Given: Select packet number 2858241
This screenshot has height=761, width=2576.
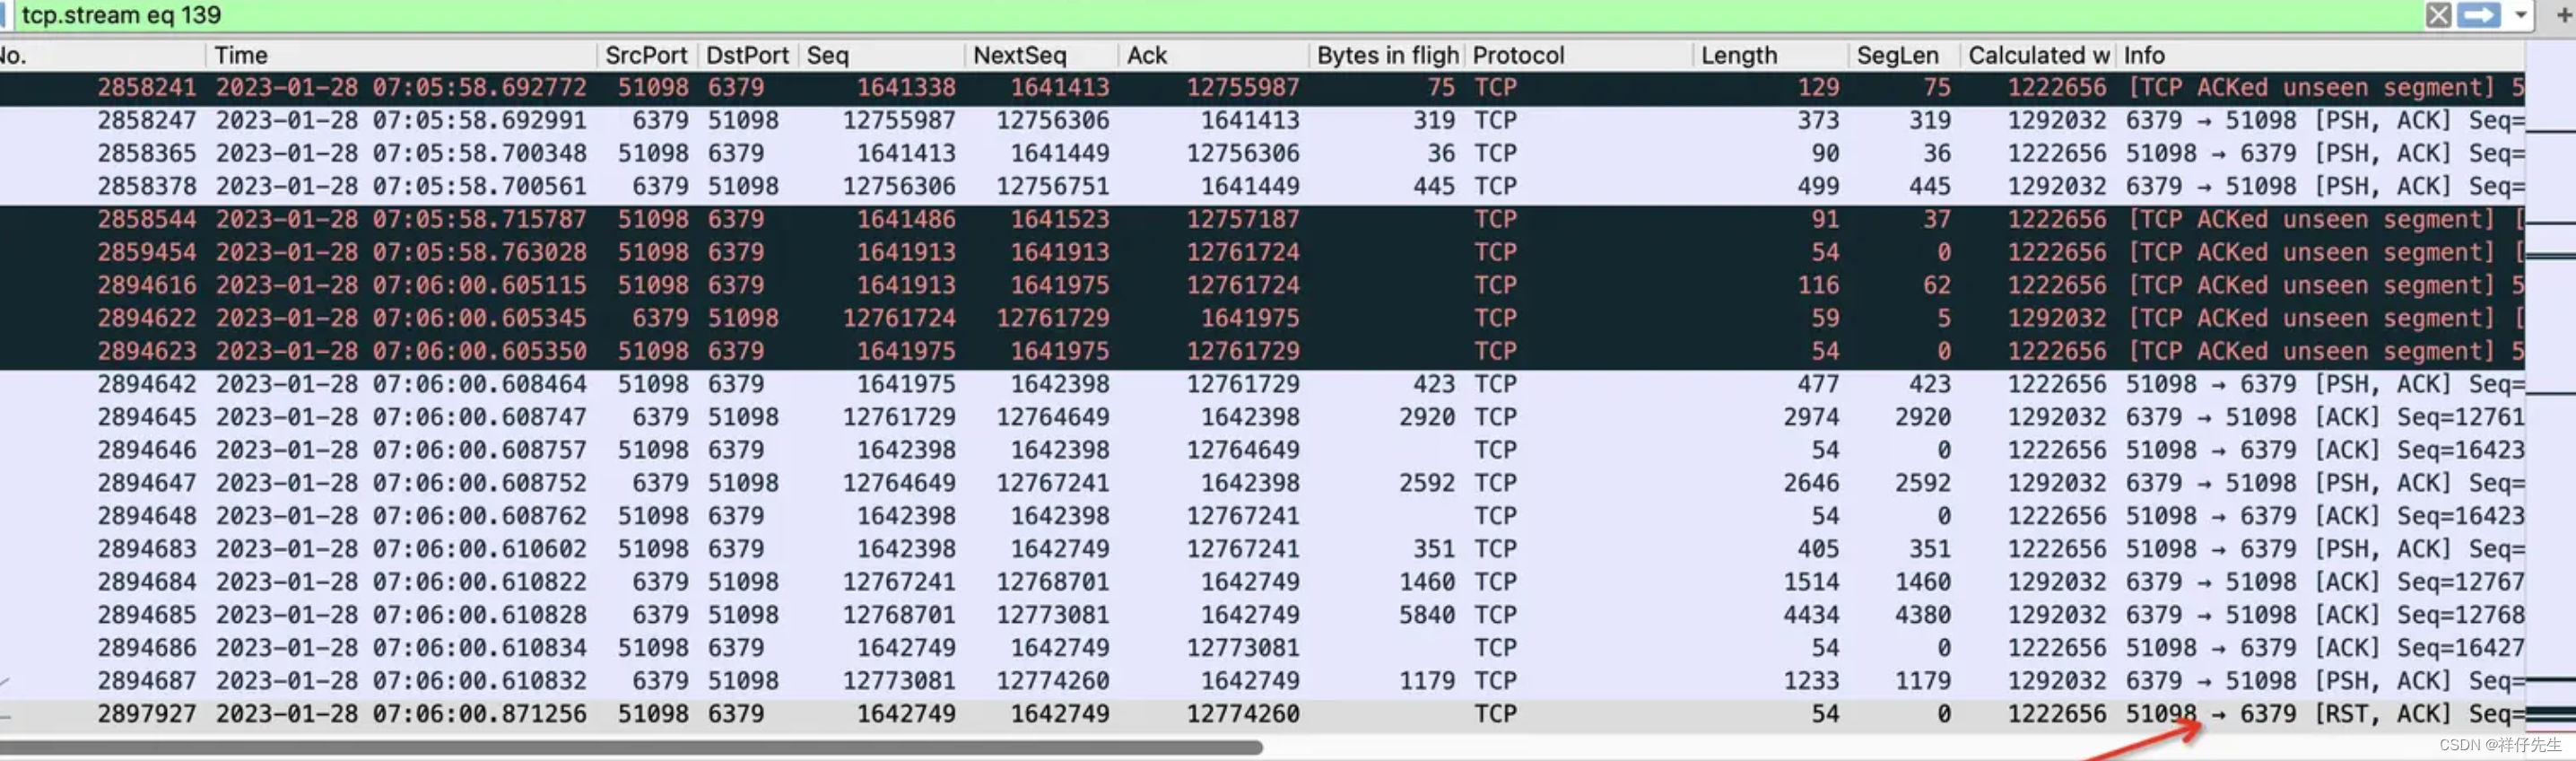Looking at the screenshot, I should click(x=1262, y=88).
